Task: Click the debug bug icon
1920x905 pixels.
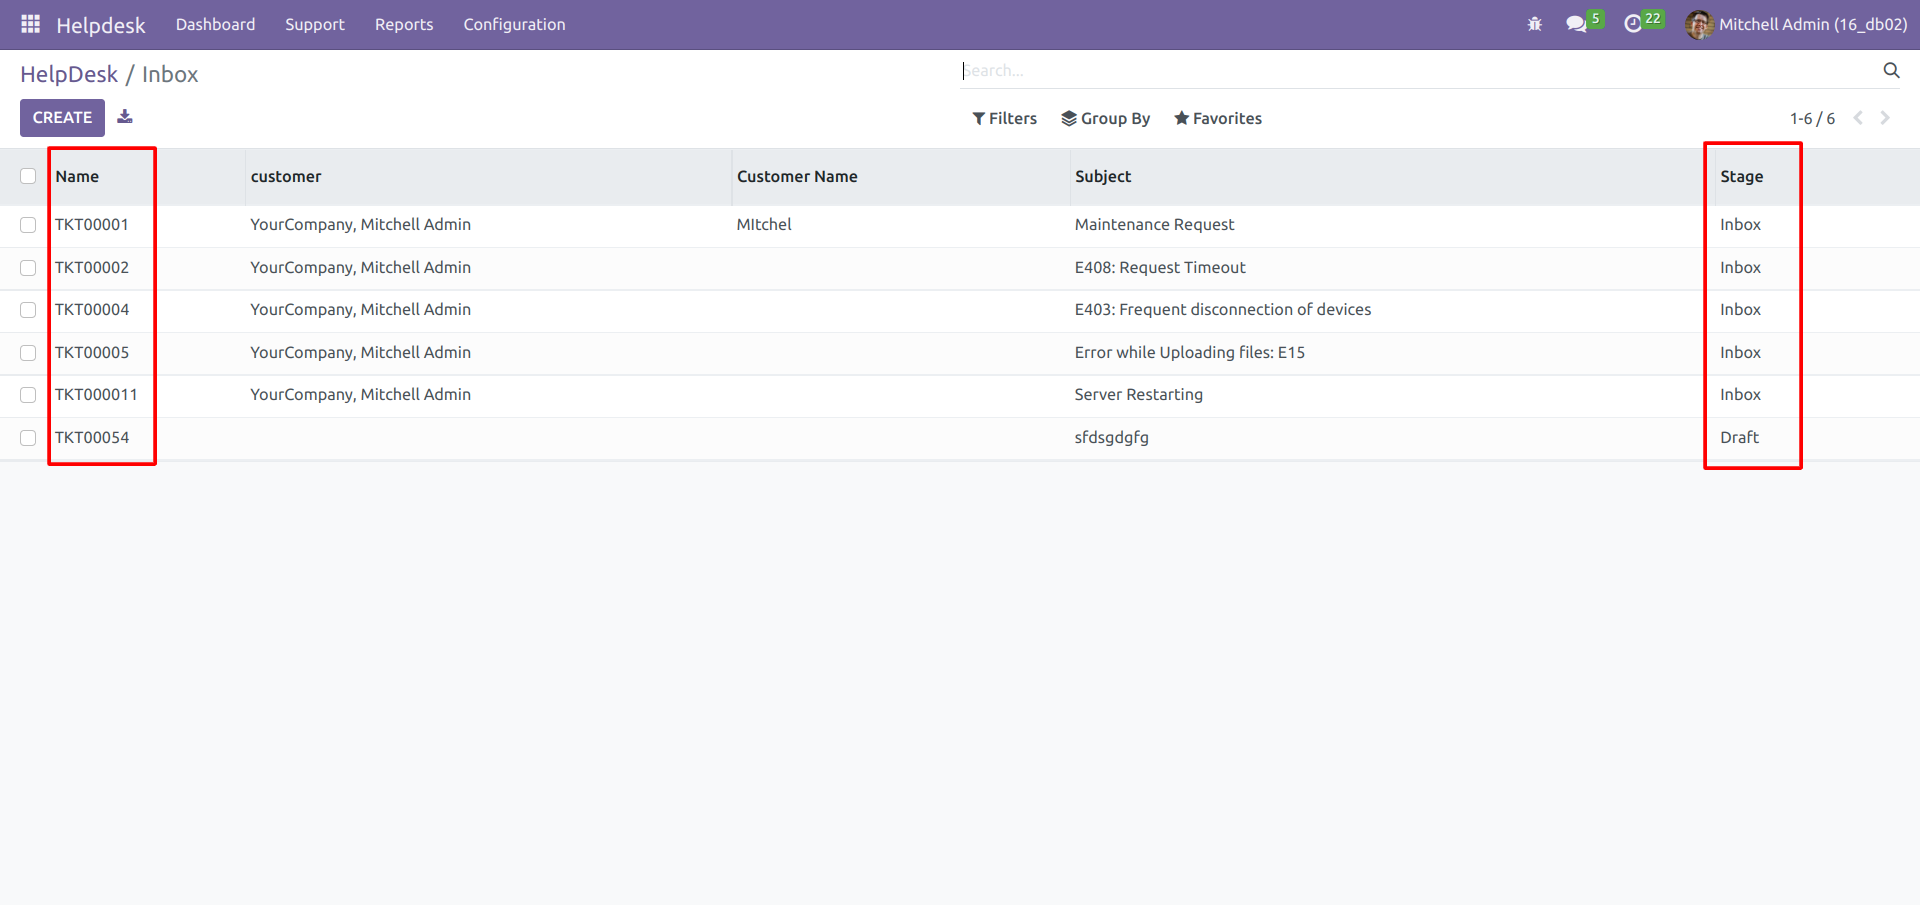Action: (1535, 24)
